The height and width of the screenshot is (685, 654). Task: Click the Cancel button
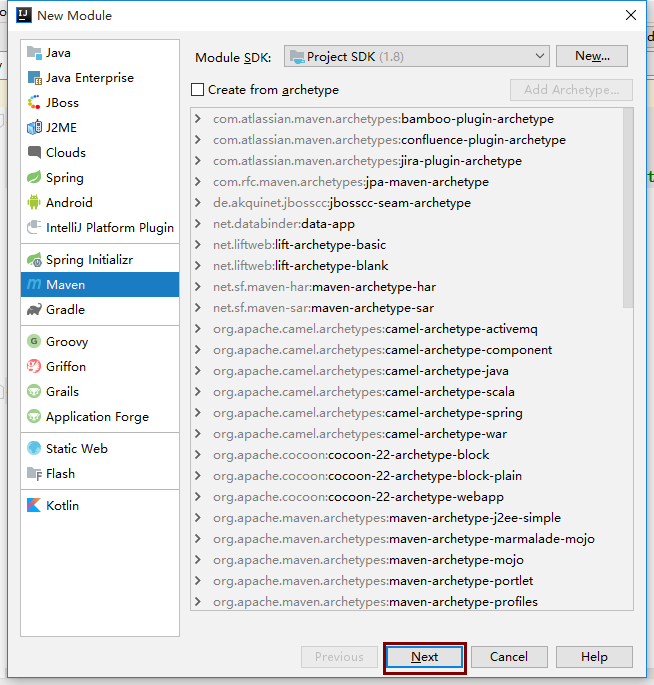[x=509, y=657]
